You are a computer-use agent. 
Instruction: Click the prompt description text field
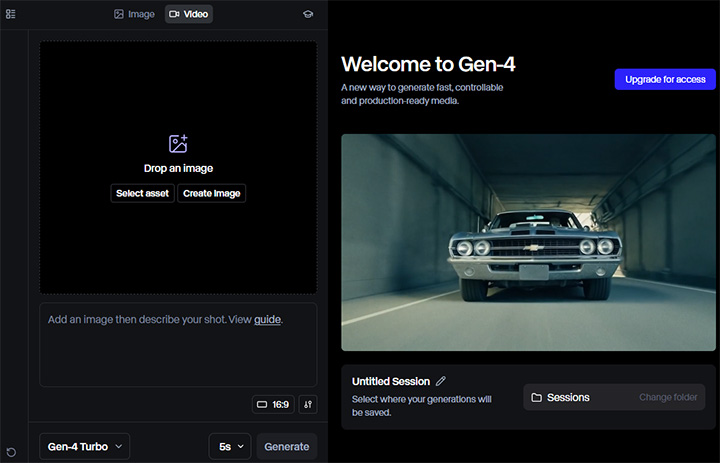[178, 344]
